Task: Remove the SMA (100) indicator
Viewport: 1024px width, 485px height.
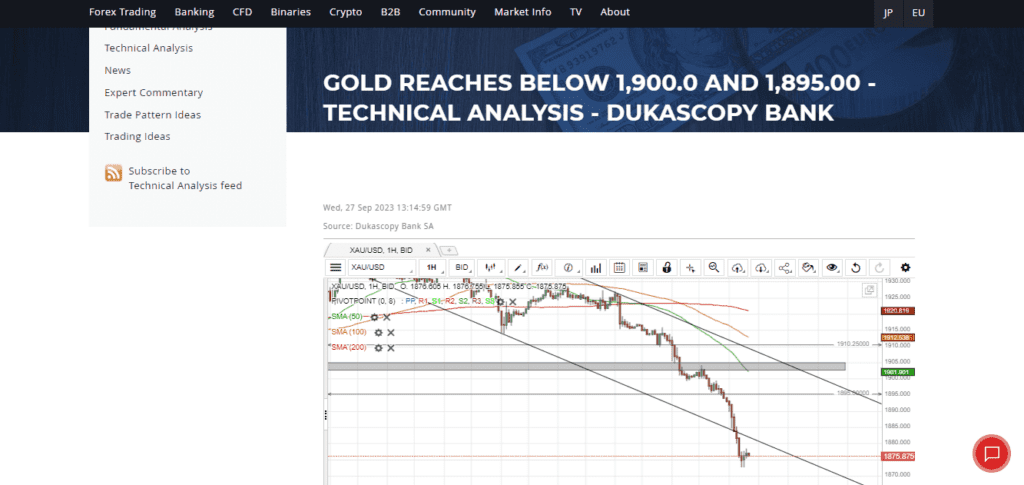Action: tap(391, 332)
